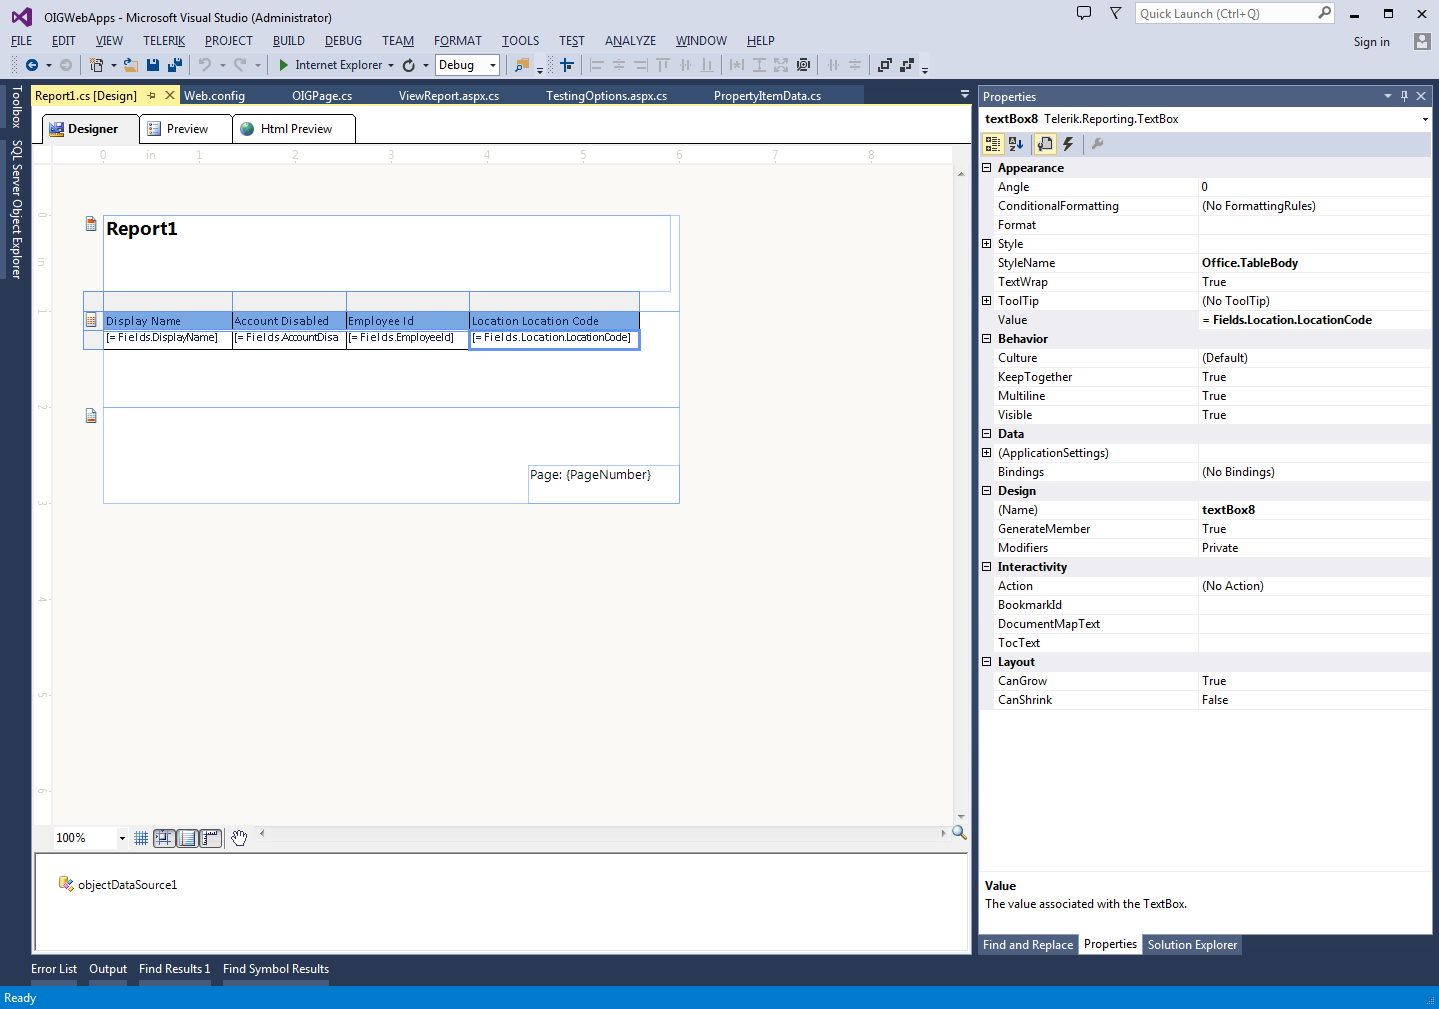The height and width of the screenshot is (1009, 1439).
Task: Expand the Style property group
Action: click(x=987, y=244)
